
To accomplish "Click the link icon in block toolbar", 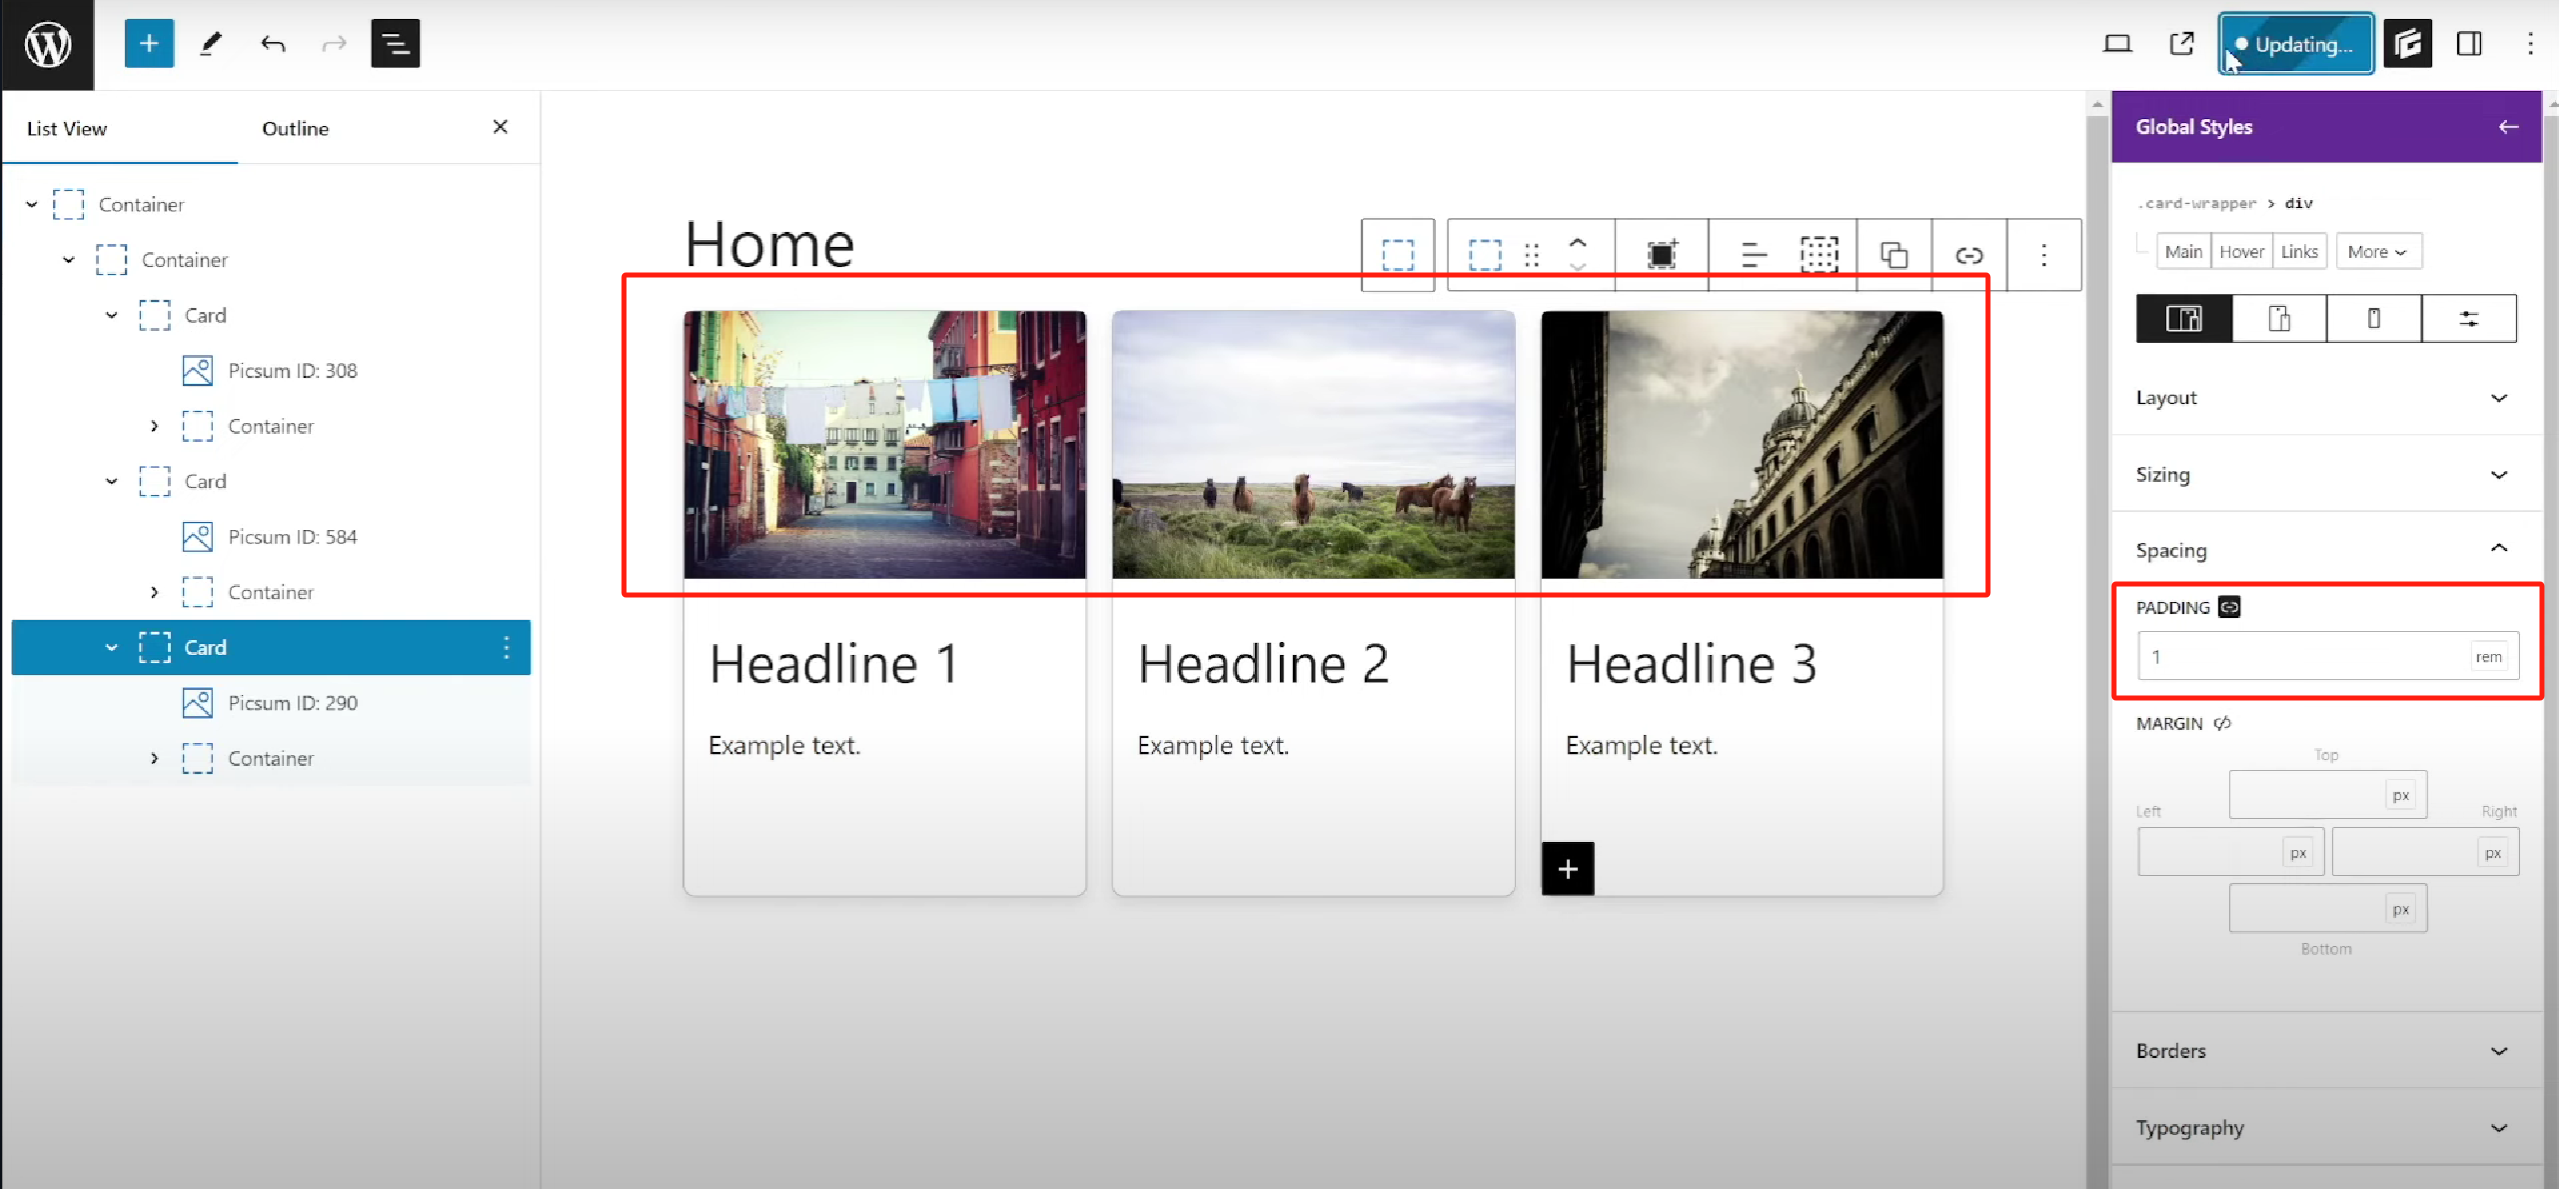I will tap(1968, 255).
